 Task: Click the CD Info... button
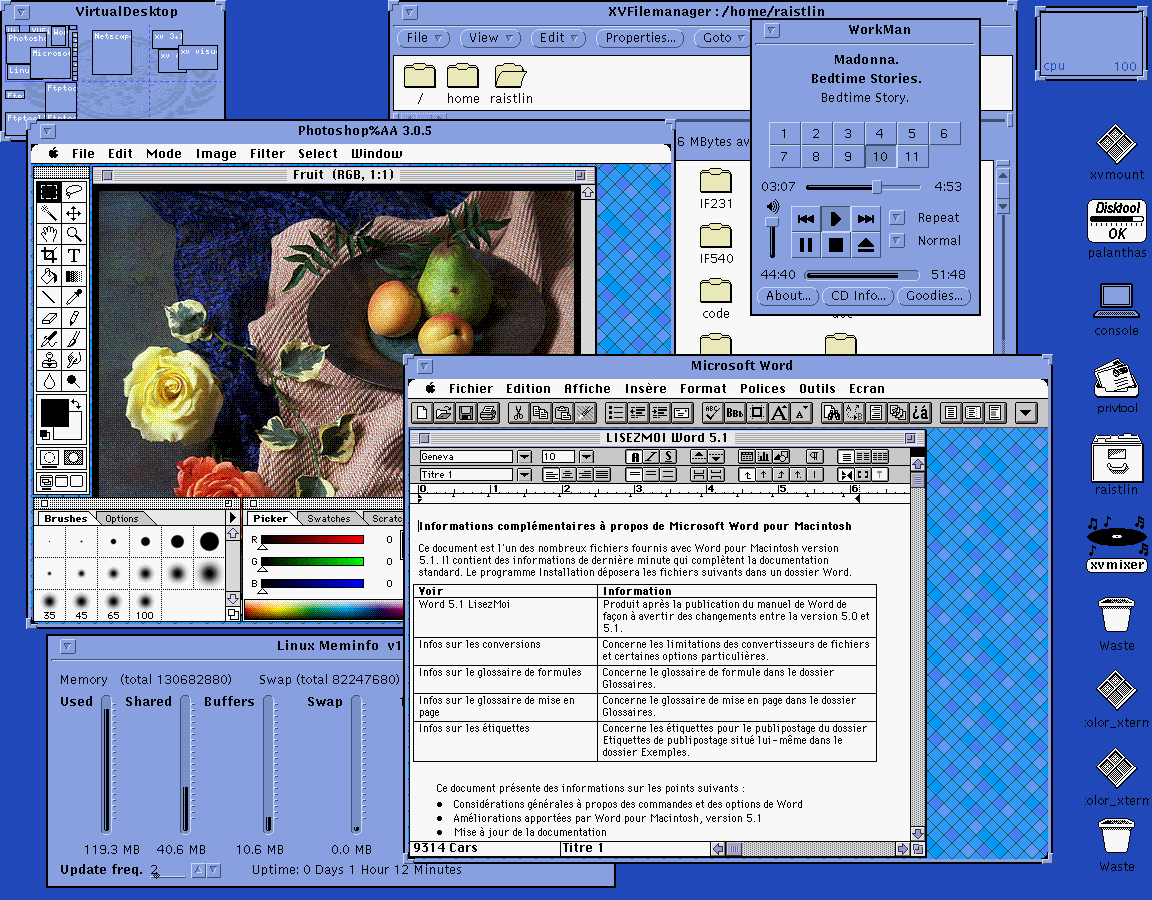pos(857,296)
